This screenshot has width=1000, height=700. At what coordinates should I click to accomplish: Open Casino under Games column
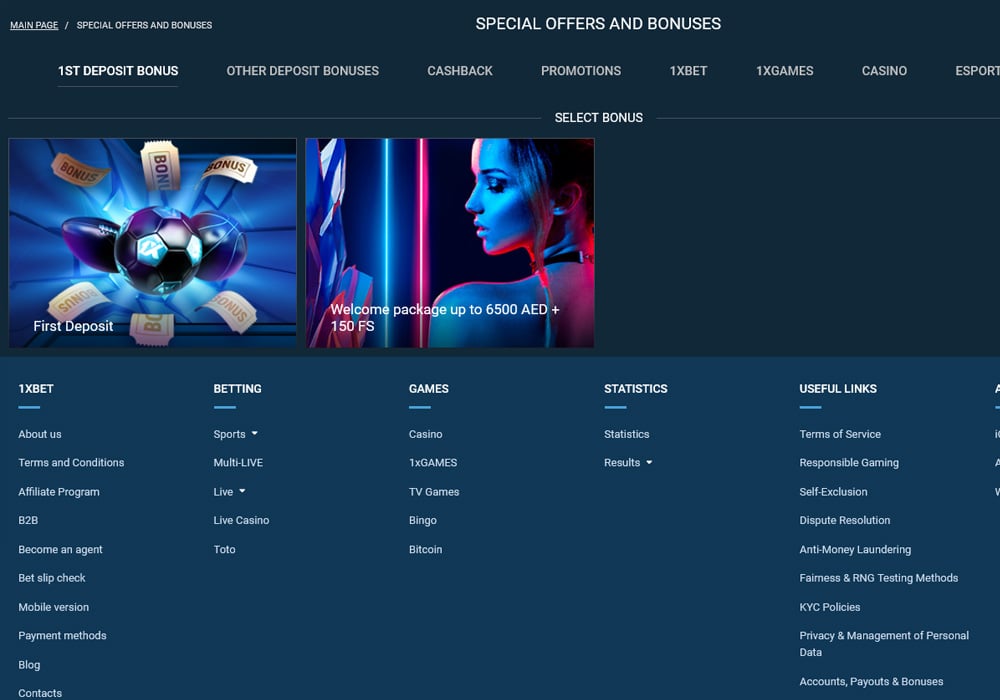[425, 434]
